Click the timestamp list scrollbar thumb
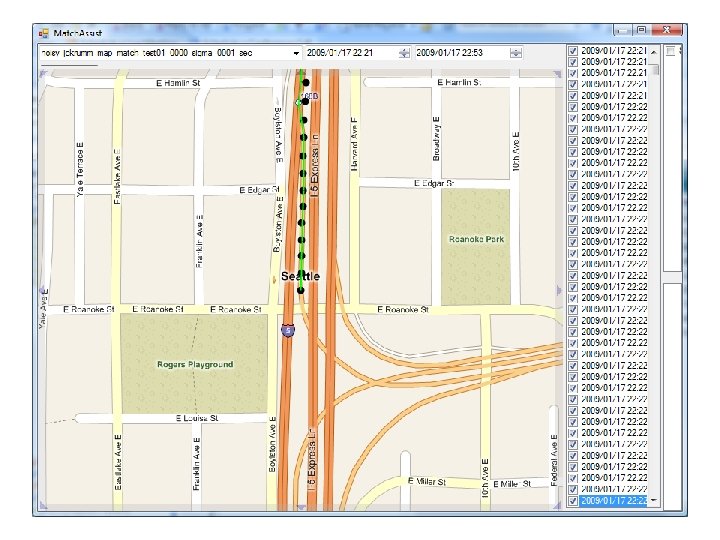 (x=656, y=69)
